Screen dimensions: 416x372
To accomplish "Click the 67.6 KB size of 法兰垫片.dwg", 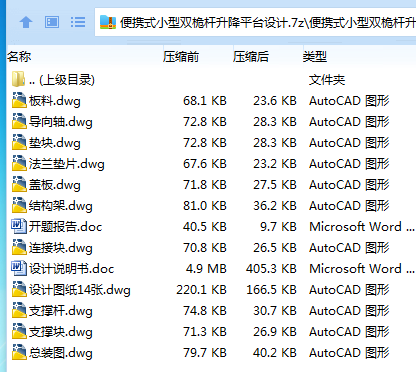I will (205, 164).
